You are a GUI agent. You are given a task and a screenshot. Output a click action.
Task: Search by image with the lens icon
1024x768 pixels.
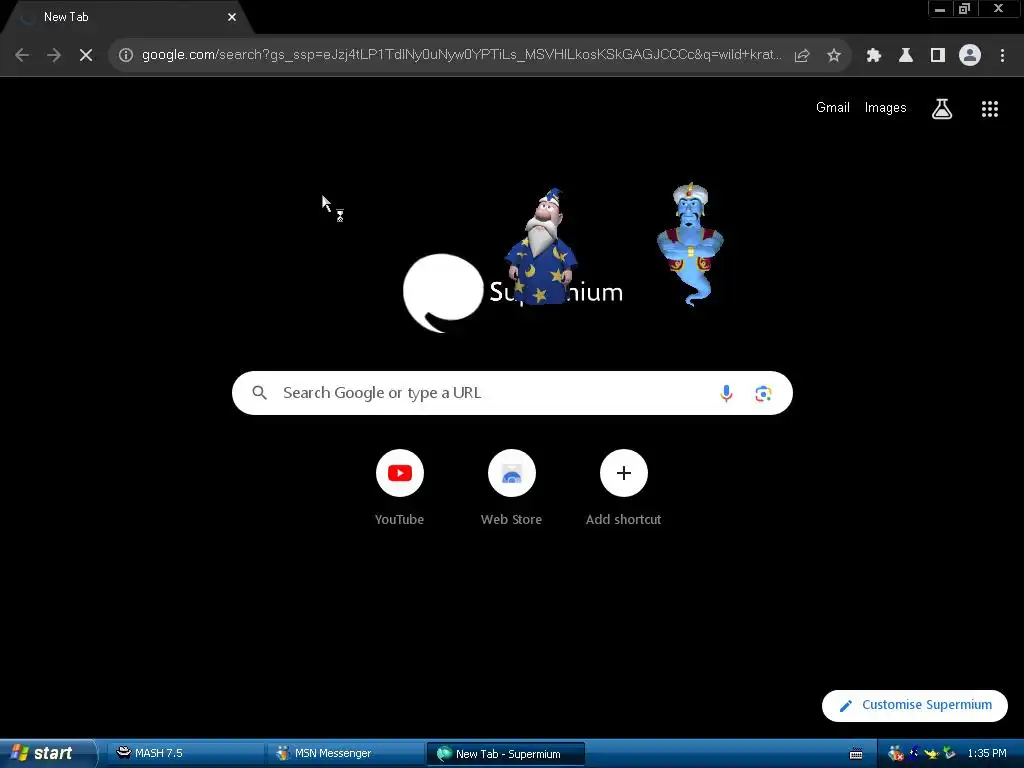coord(763,393)
